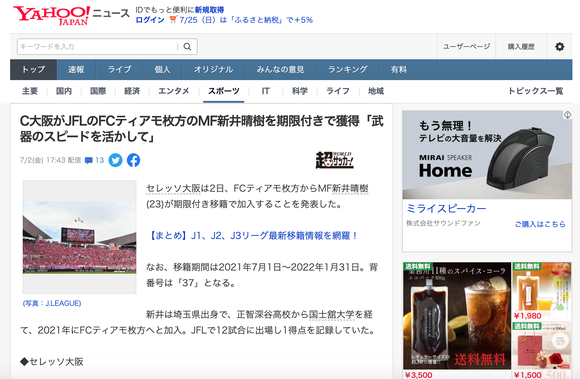Click the search magnifier icon
The height and width of the screenshot is (379, 580).
pos(188,47)
